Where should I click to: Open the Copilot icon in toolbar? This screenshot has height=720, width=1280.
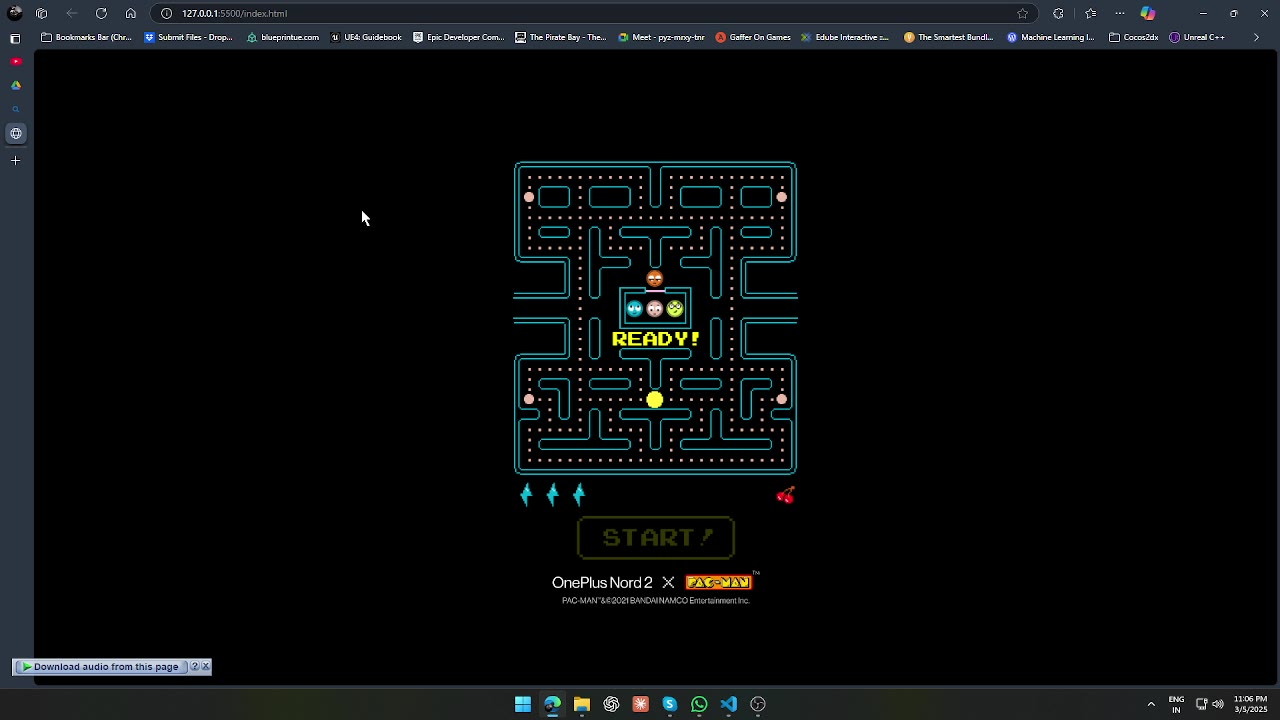click(x=1148, y=13)
